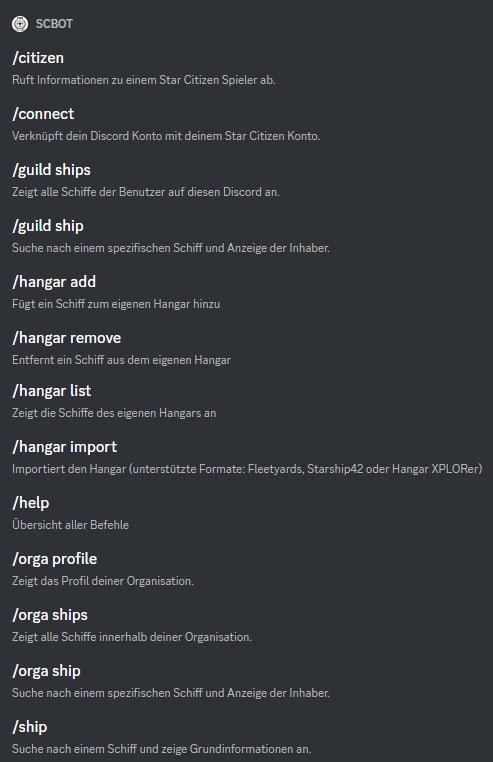Click 'Fügt ein Schiff zum eigenen Hangar hinzu'
The width and height of the screenshot is (493, 762).
click(116, 304)
